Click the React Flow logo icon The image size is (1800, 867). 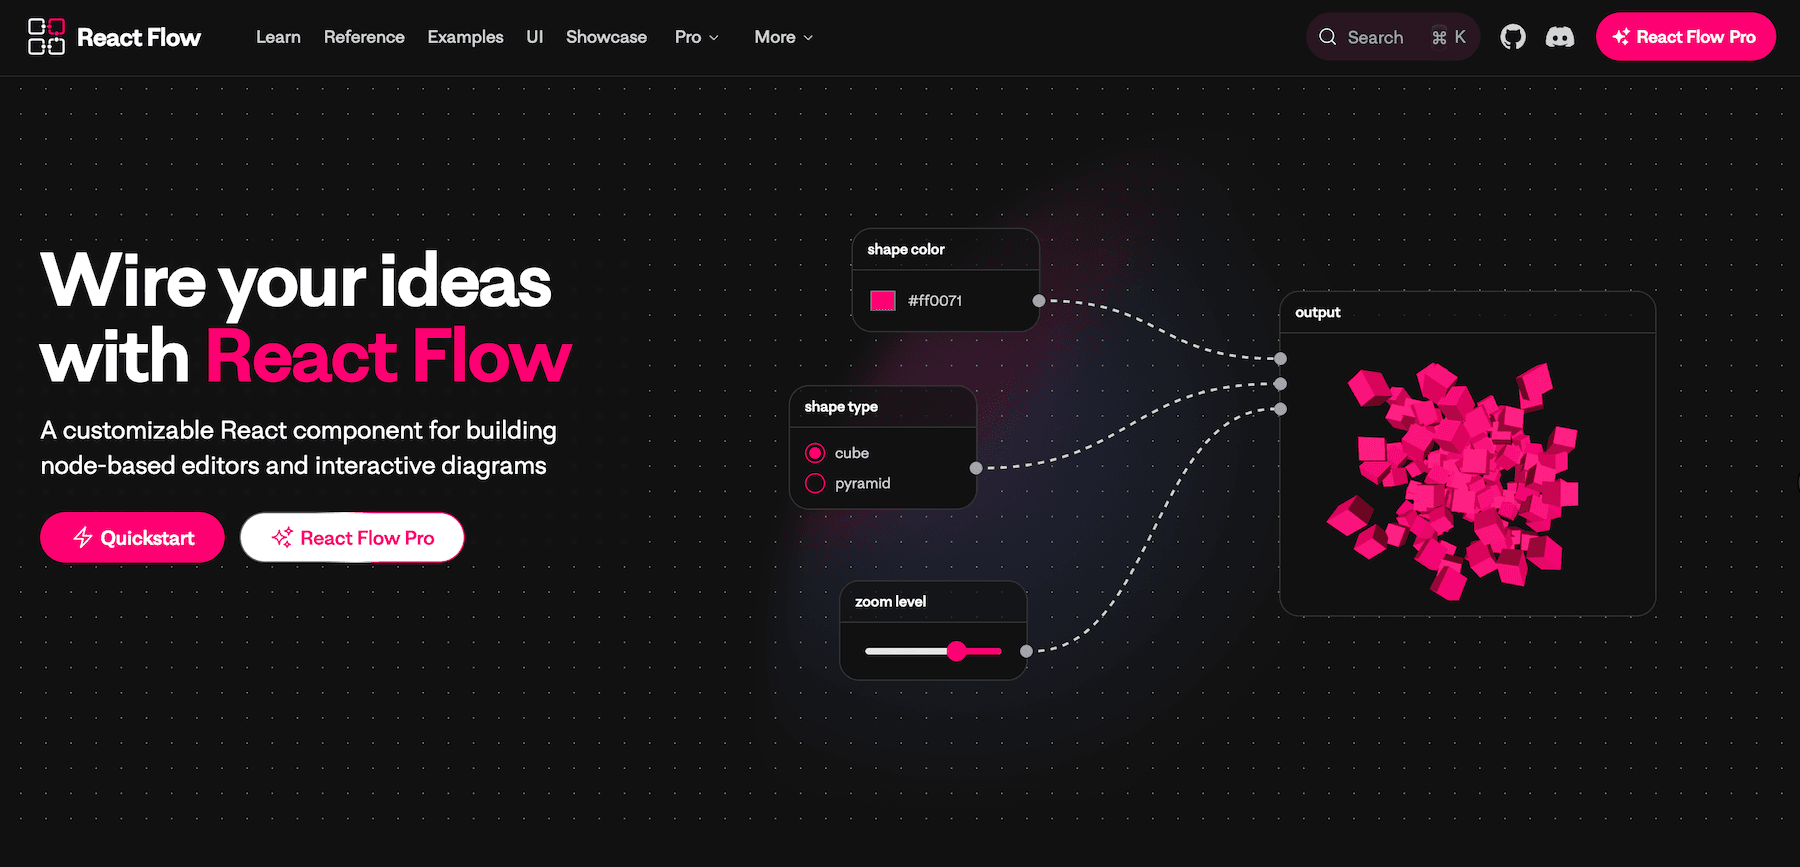(46, 37)
